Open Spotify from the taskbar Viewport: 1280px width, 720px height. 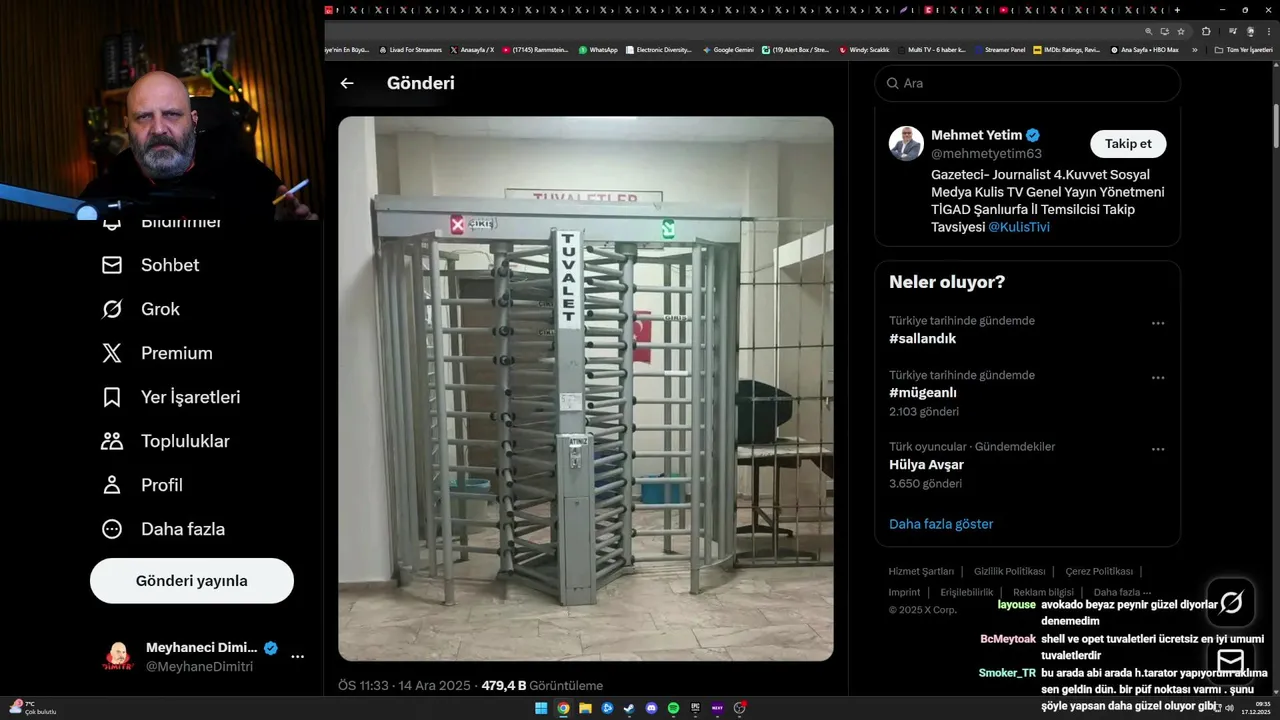pyautogui.click(x=673, y=708)
